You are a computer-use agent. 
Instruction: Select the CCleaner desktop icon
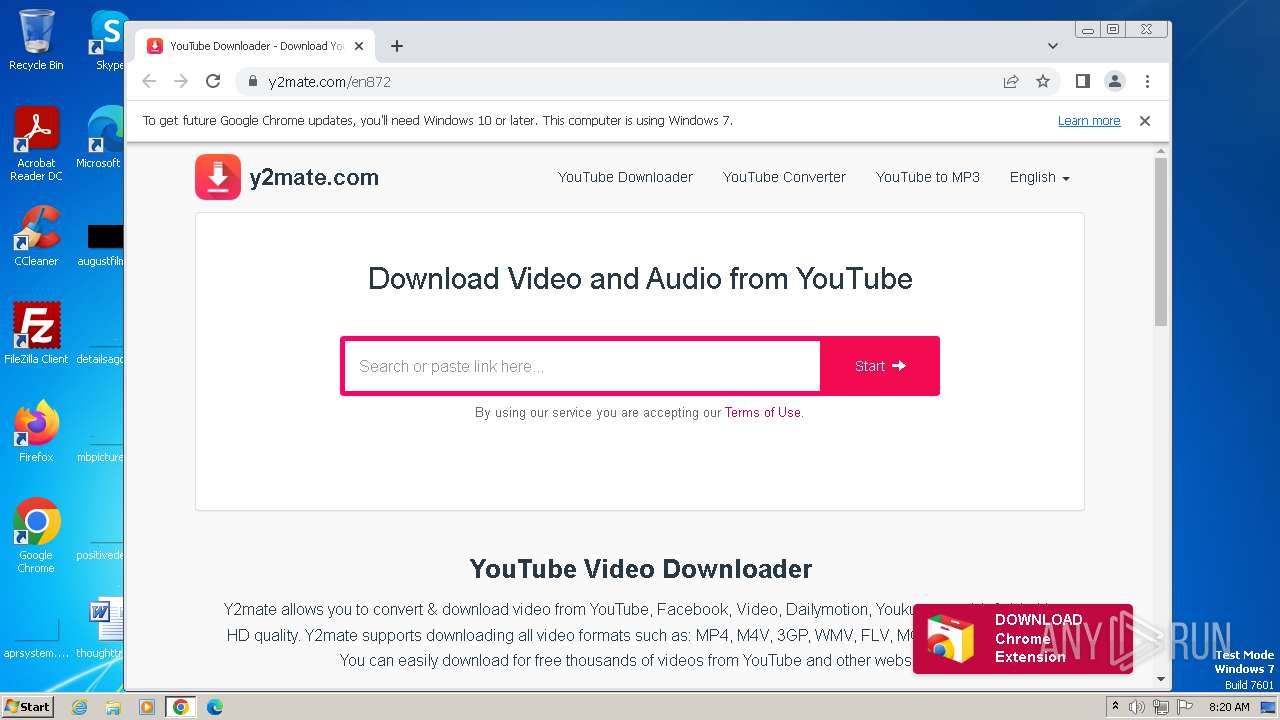point(36,236)
